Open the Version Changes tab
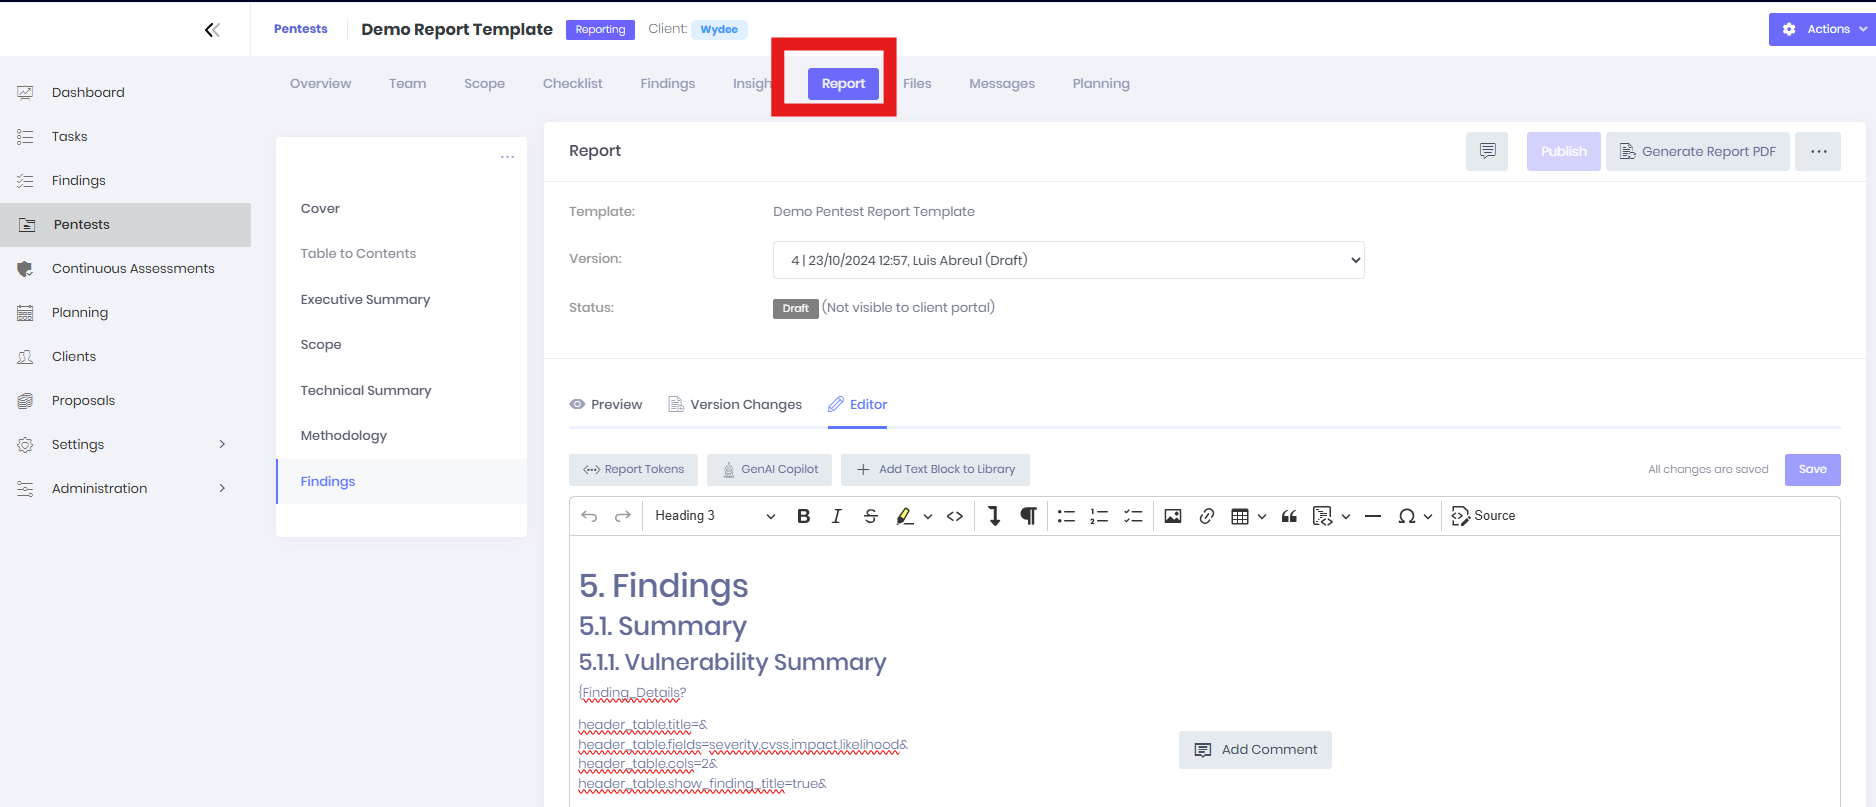The image size is (1876, 807). click(x=735, y=404)
